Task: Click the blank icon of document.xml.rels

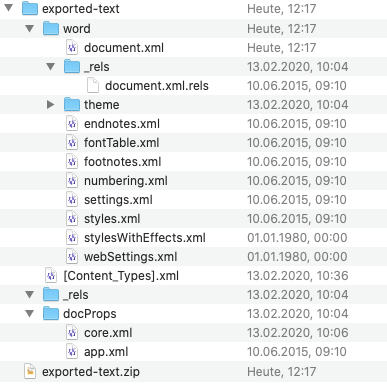Action: [x=93, y=85]
